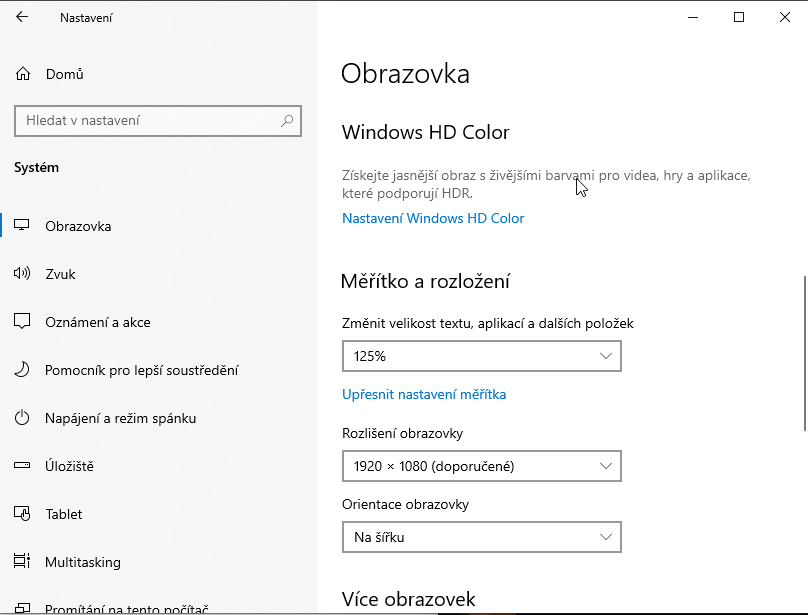Open Nastavení Windows HD Color link
Image resolution: width=808 pixels, height=615 pixels.
433,218
